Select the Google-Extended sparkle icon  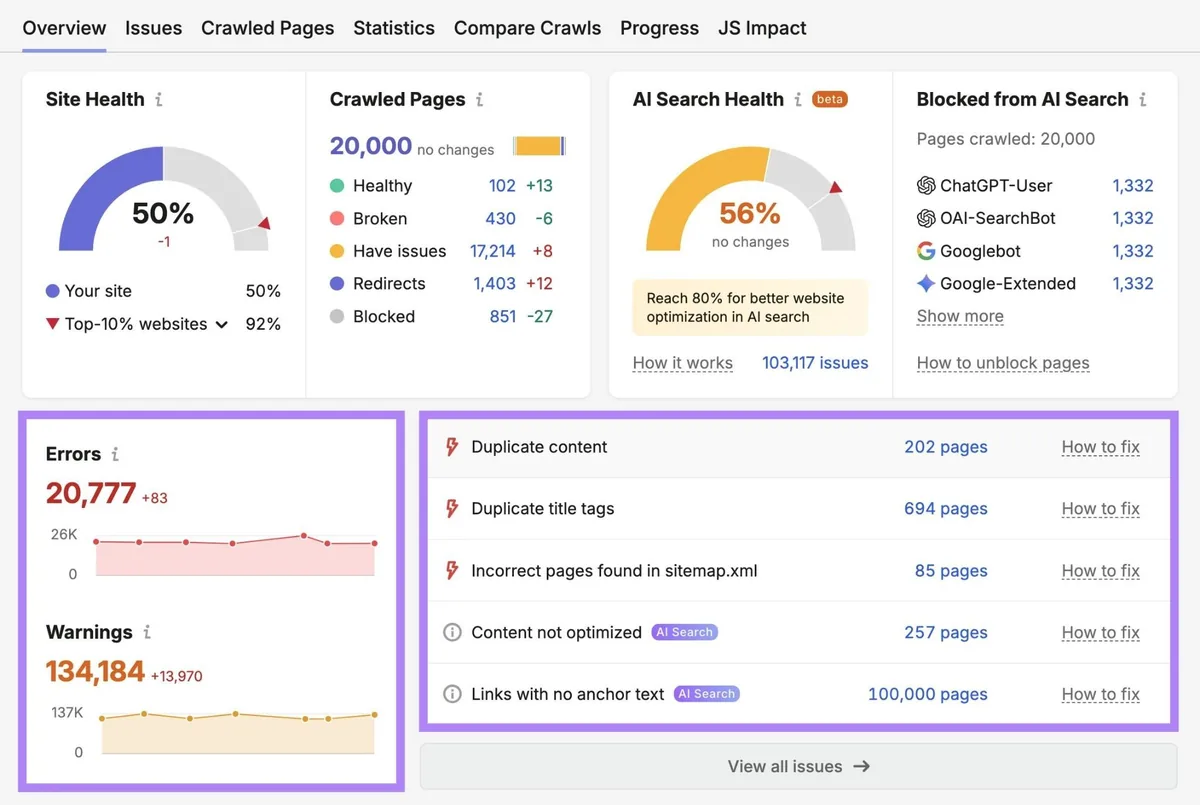coord(926,283)
